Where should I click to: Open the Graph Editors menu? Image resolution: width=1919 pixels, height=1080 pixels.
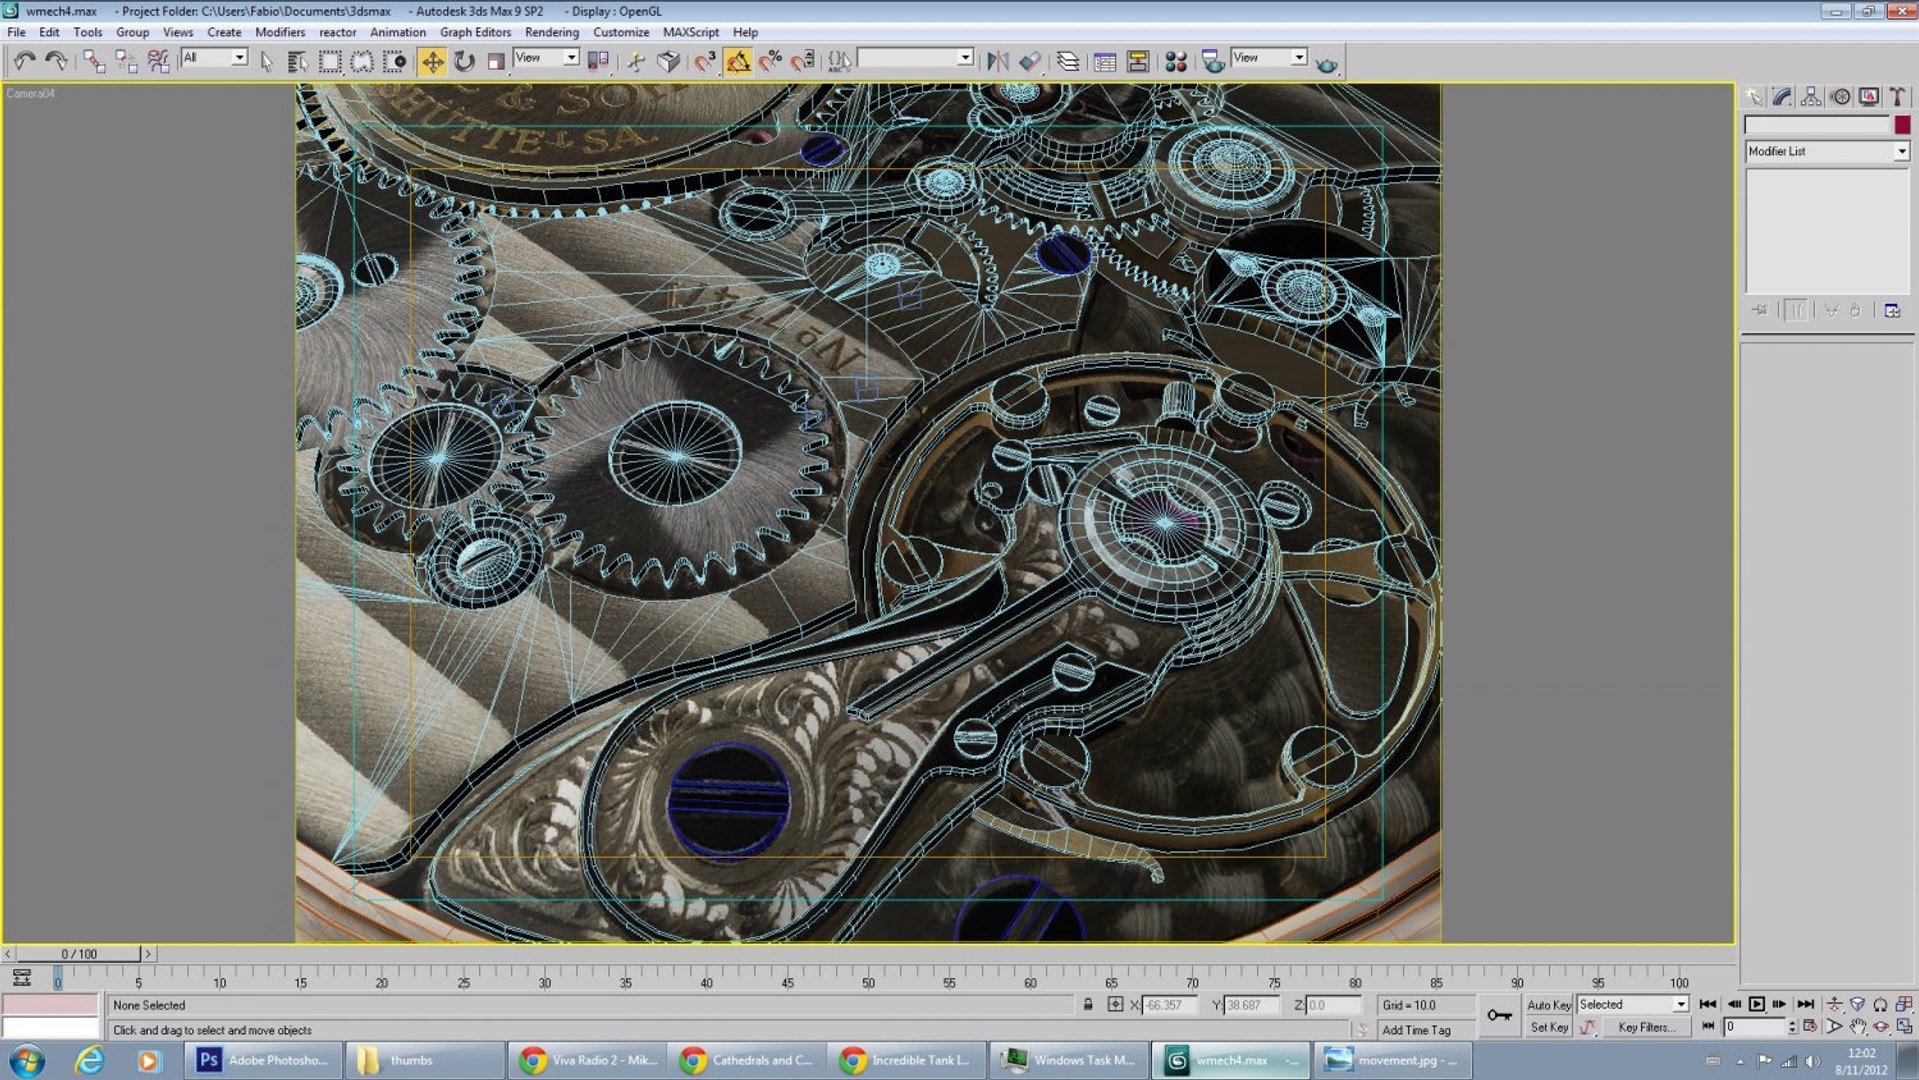point(475,32)
